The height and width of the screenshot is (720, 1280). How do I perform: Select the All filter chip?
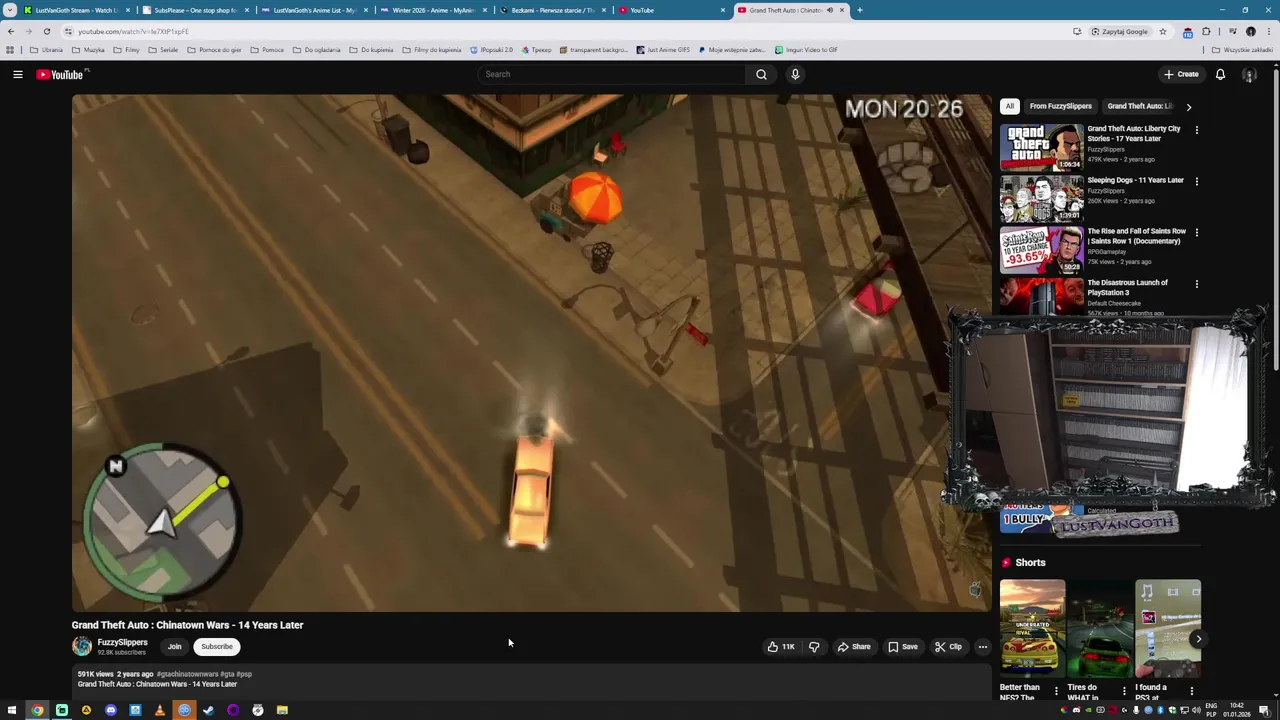1009,106
